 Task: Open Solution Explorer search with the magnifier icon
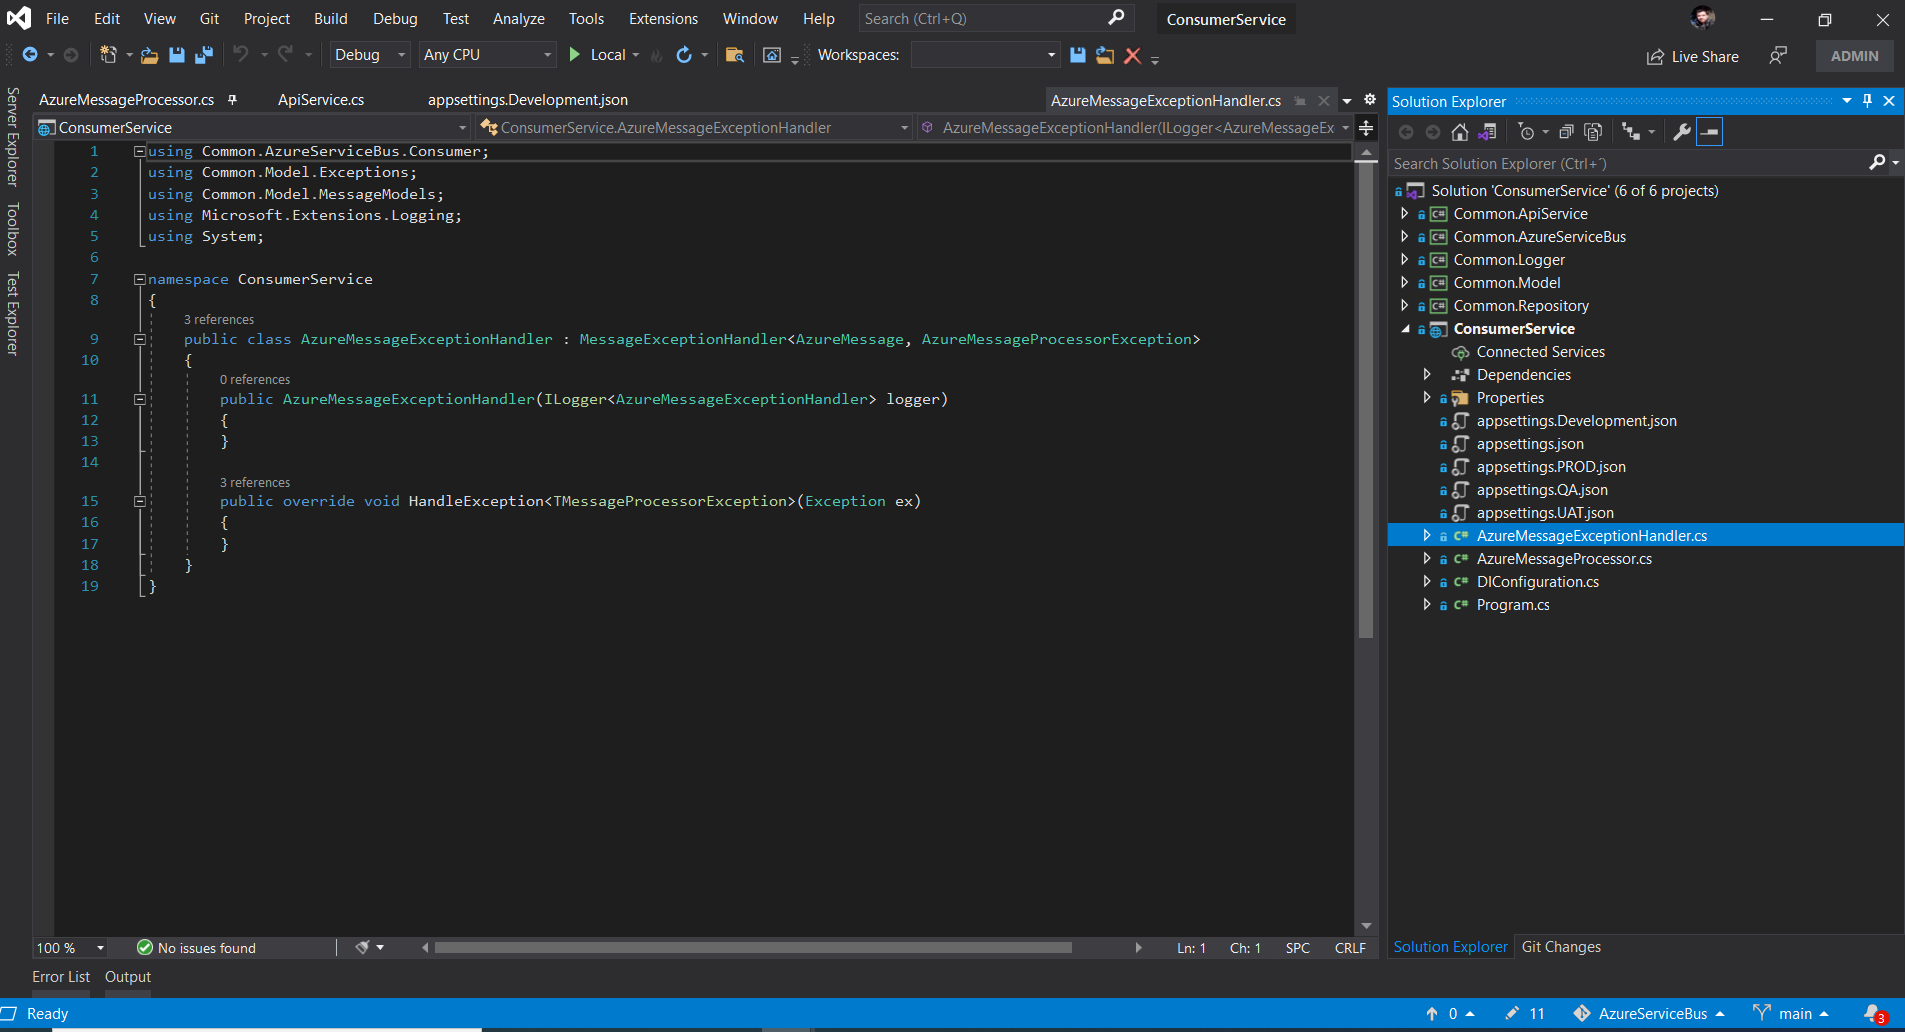click(x=1878, y=163)
